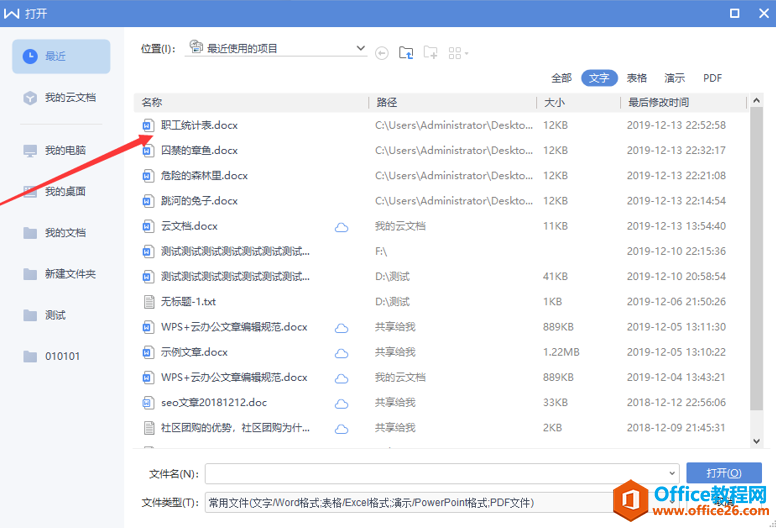The width and height of the screenshot is (776, 528).
Task: Click the back navigation arrow icon
Action: tap(382, 52)
